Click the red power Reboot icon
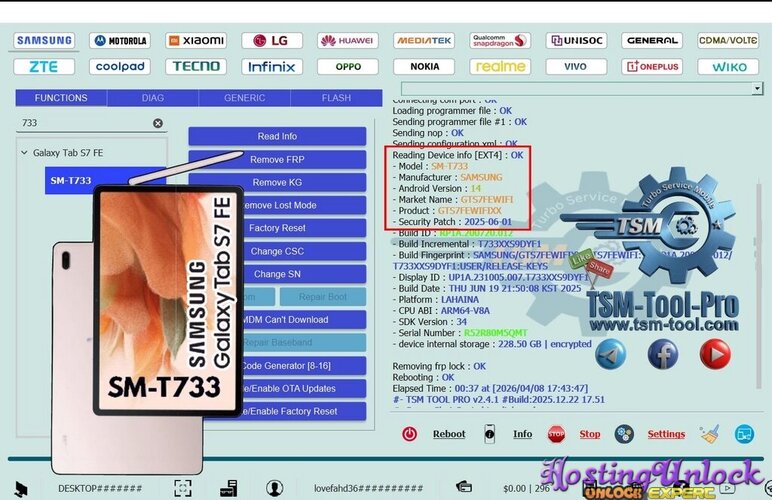 [x=410, y=434]
